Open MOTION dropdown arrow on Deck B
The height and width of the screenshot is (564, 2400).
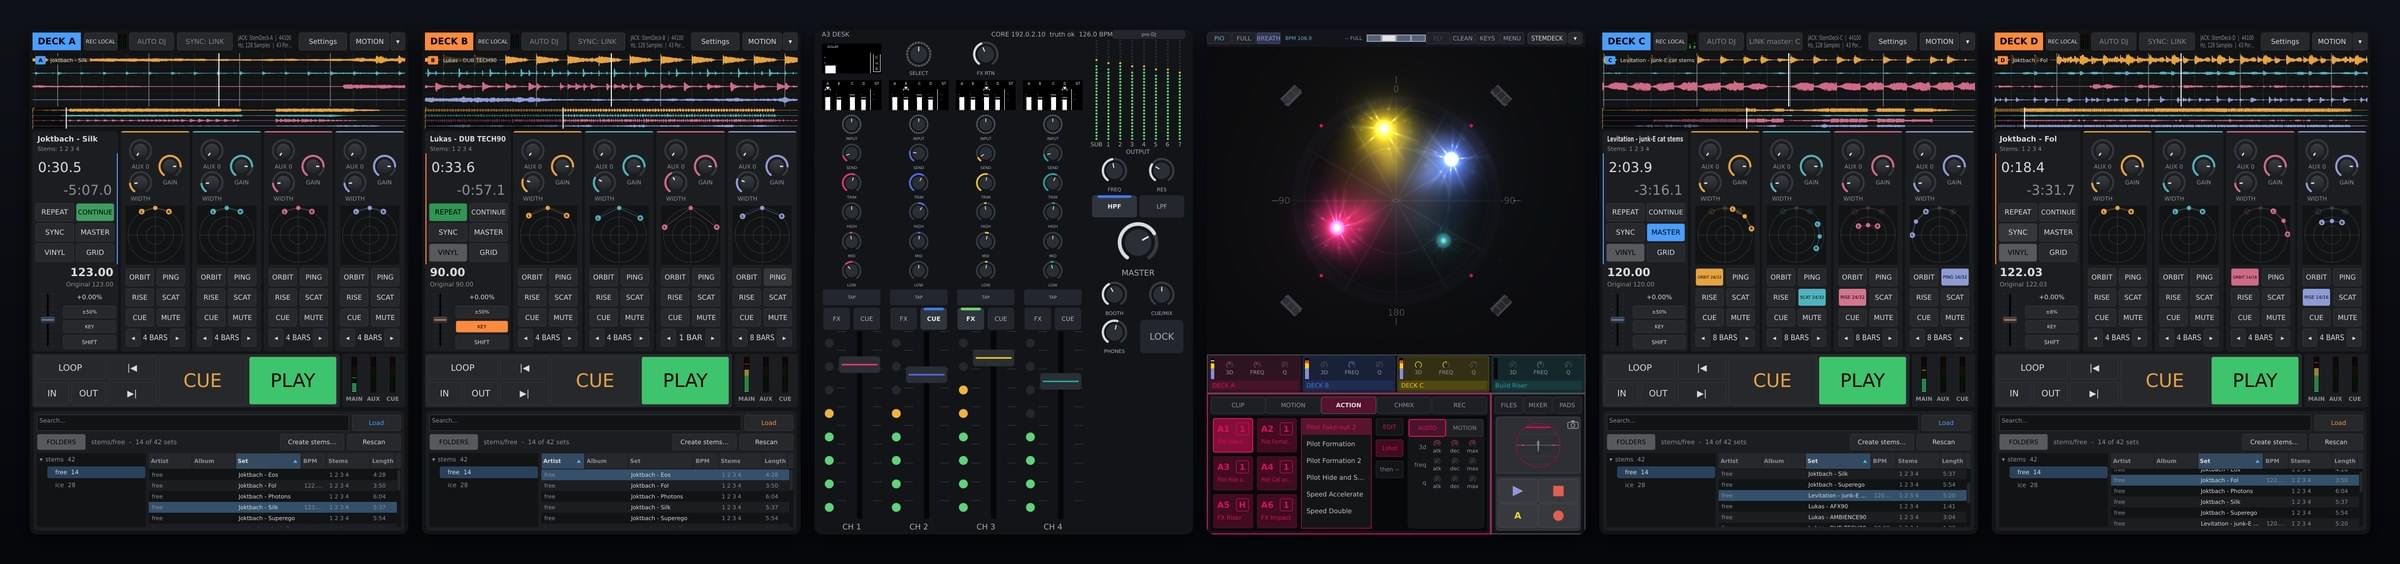coord(790,41)
